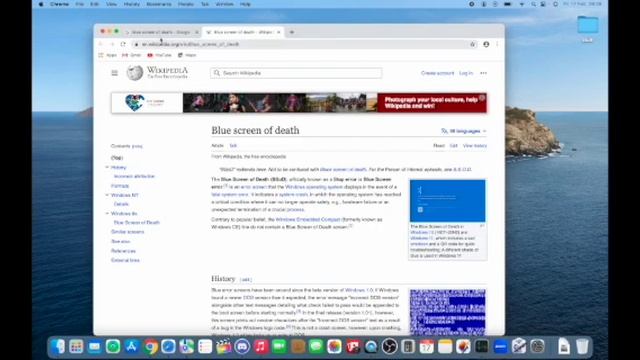
Task: Click the edit link next to History heading
Action: click(245, 280)
